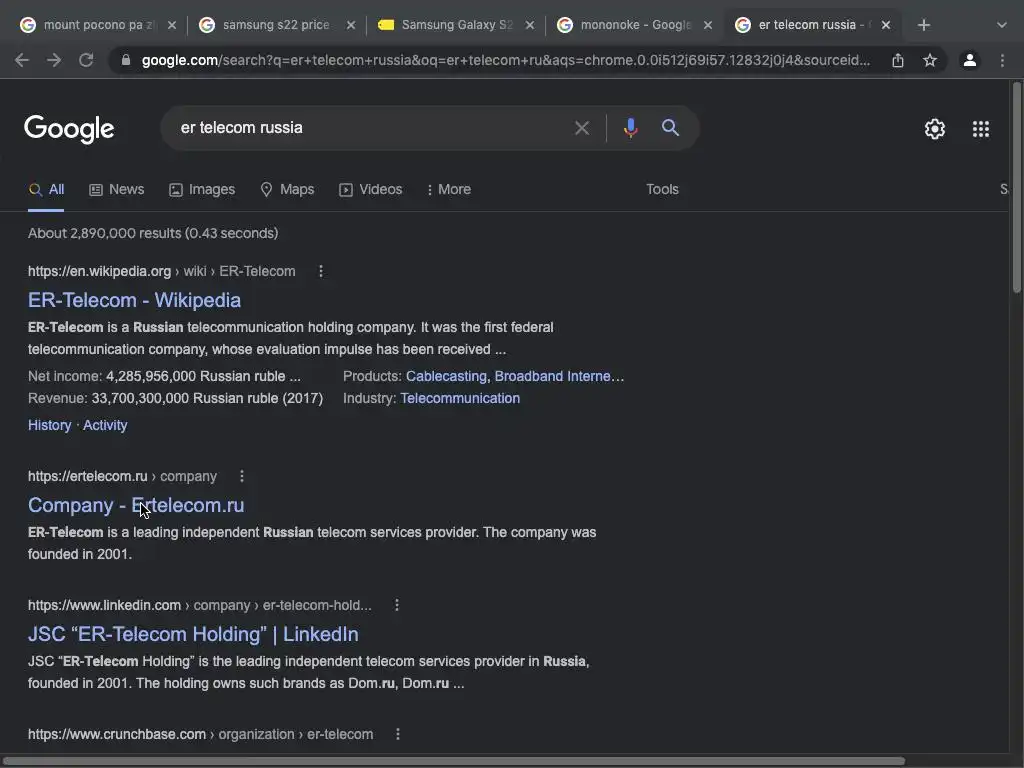Click the Google logo
The height and width of the screenshot is (768, 1024).
click(x=69, y=129)
